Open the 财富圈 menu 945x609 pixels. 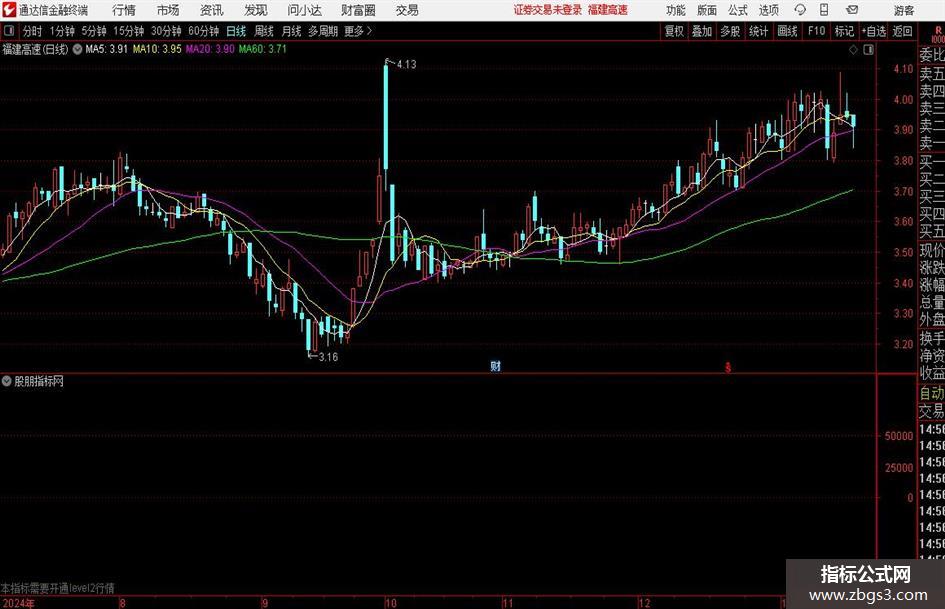[x=358, y=10]
